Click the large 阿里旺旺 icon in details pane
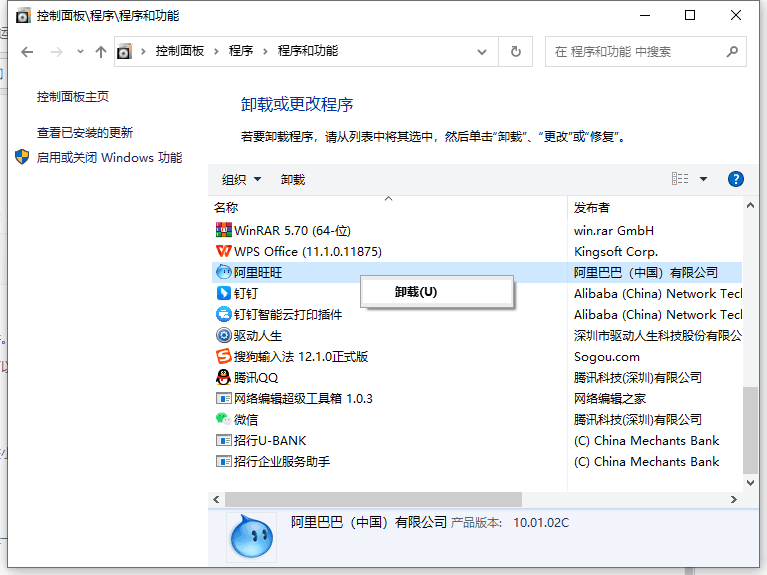Viewport: 767px width, 575px height. point(251,536)
